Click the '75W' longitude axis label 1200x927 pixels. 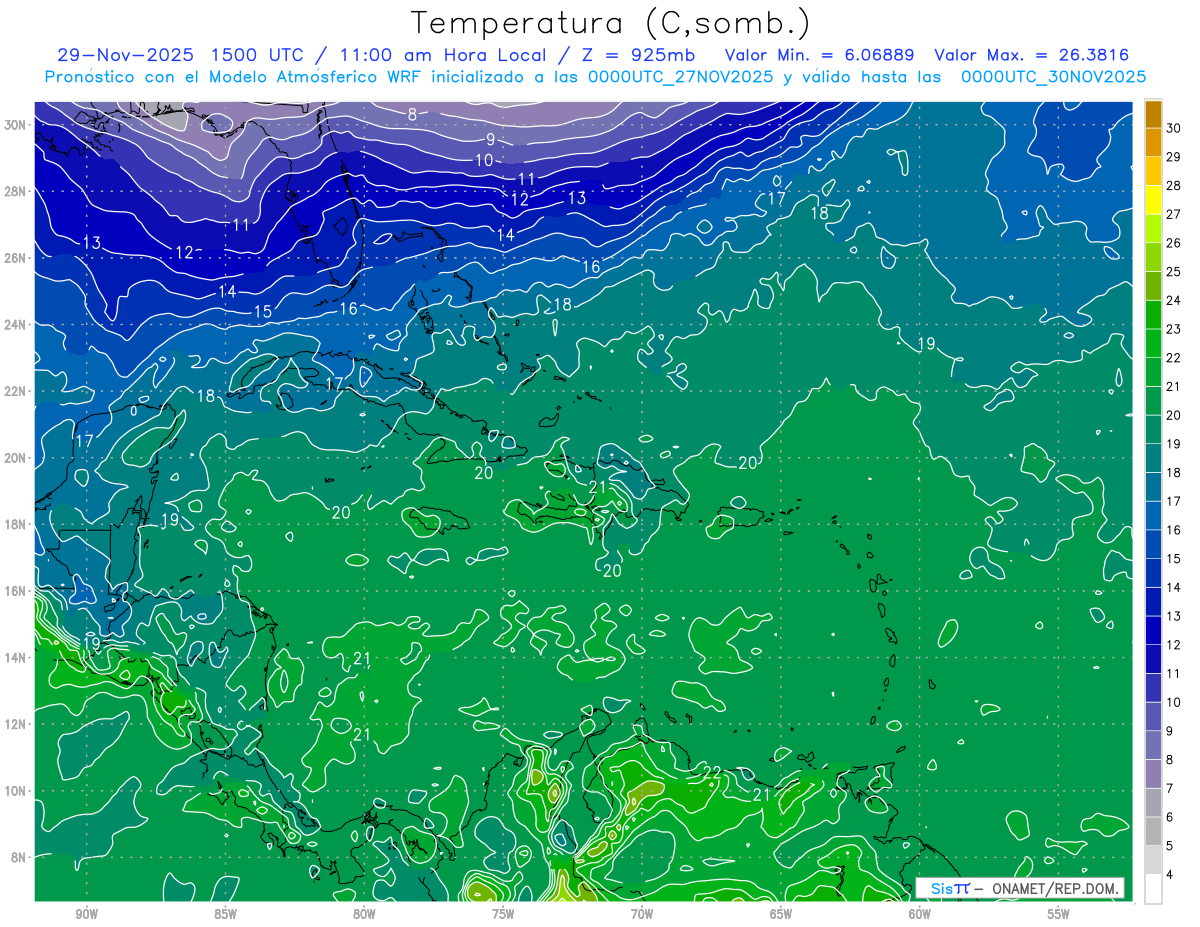pyautogui.click(x=503, y=914)
